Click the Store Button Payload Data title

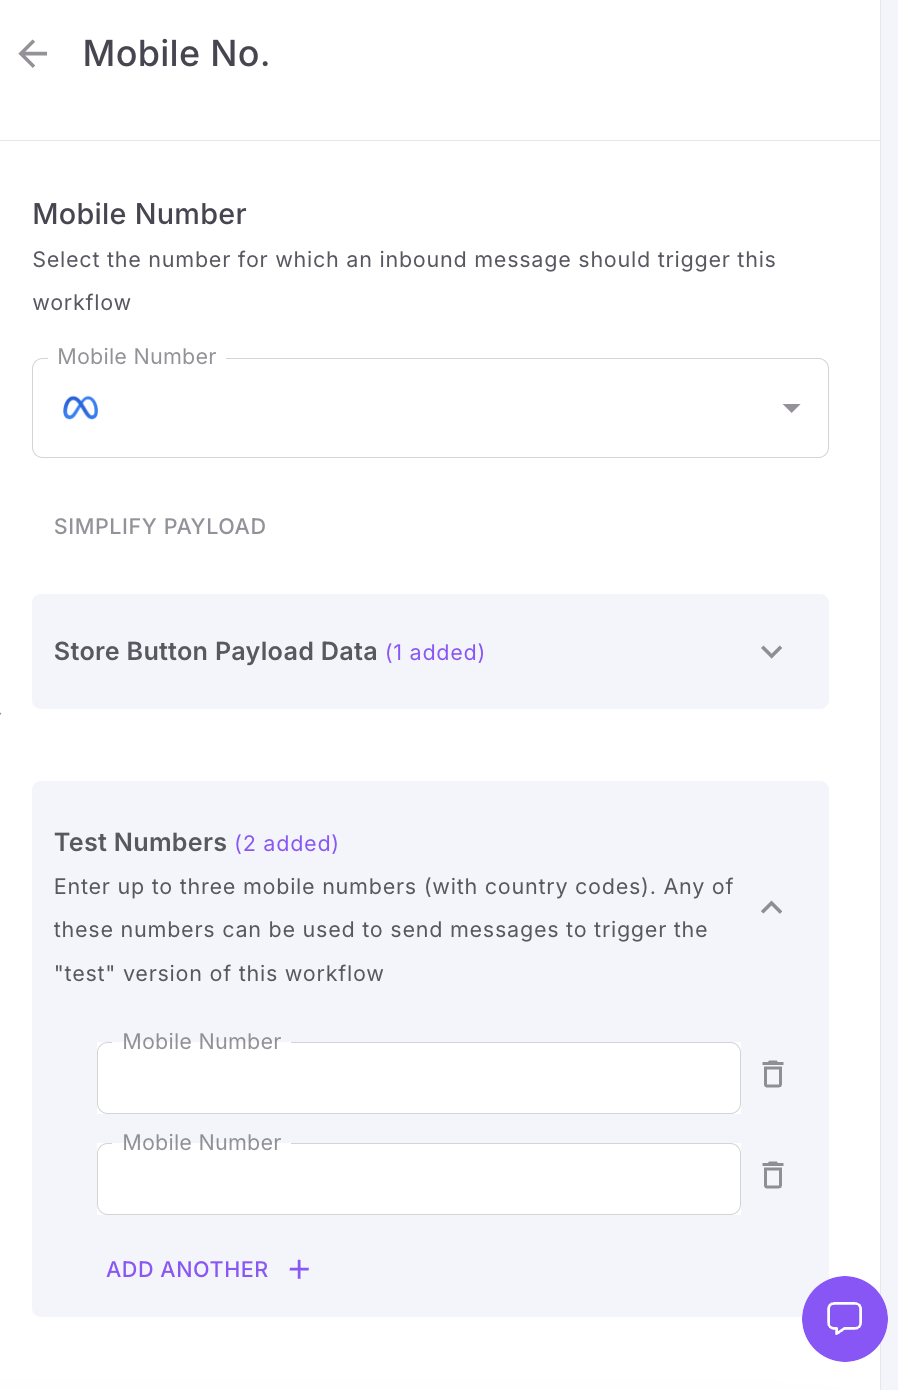[215, 652]
